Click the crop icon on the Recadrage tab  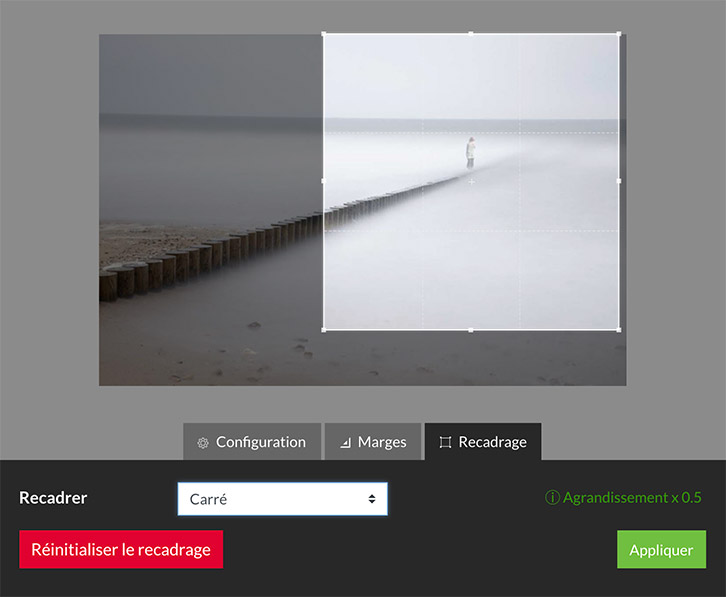coord(445,443)
